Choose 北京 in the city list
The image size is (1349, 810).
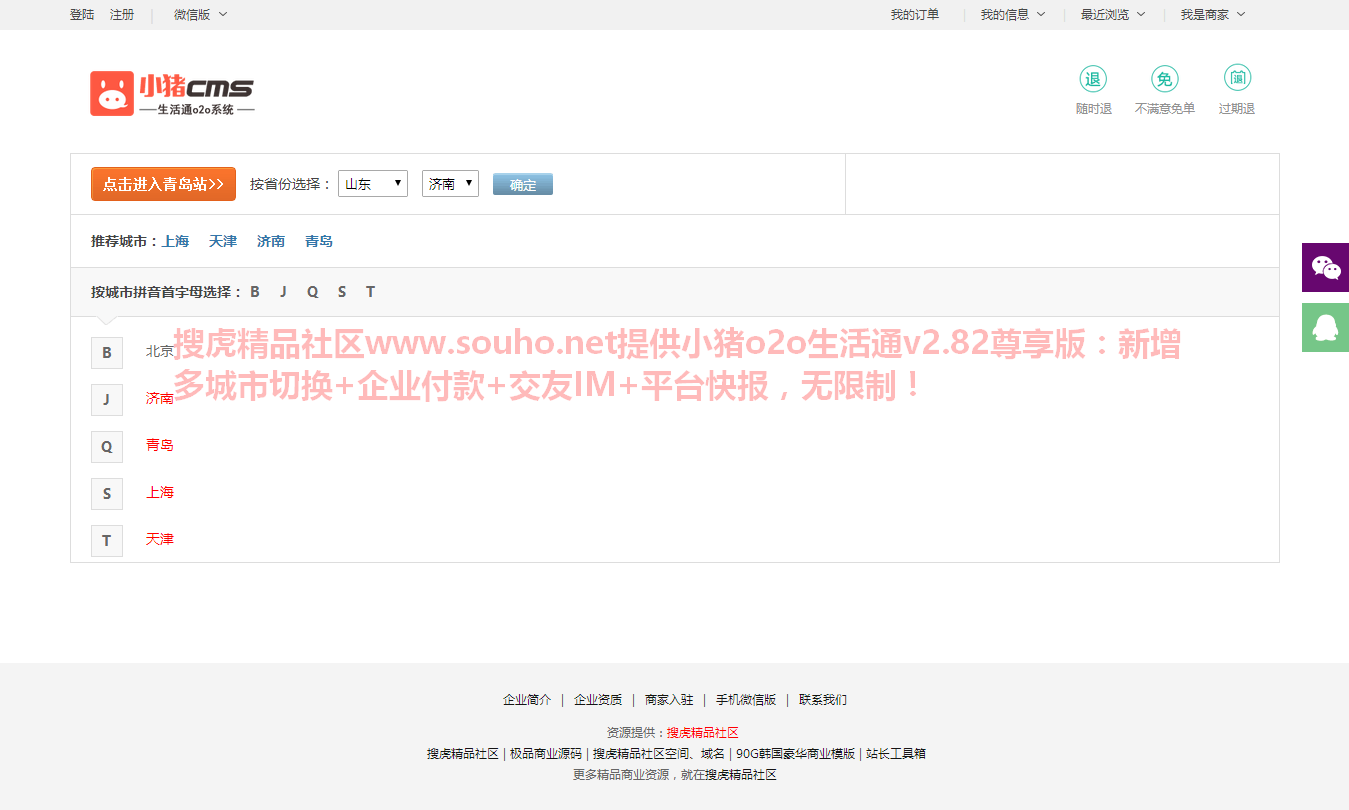(x=160, y=351)
